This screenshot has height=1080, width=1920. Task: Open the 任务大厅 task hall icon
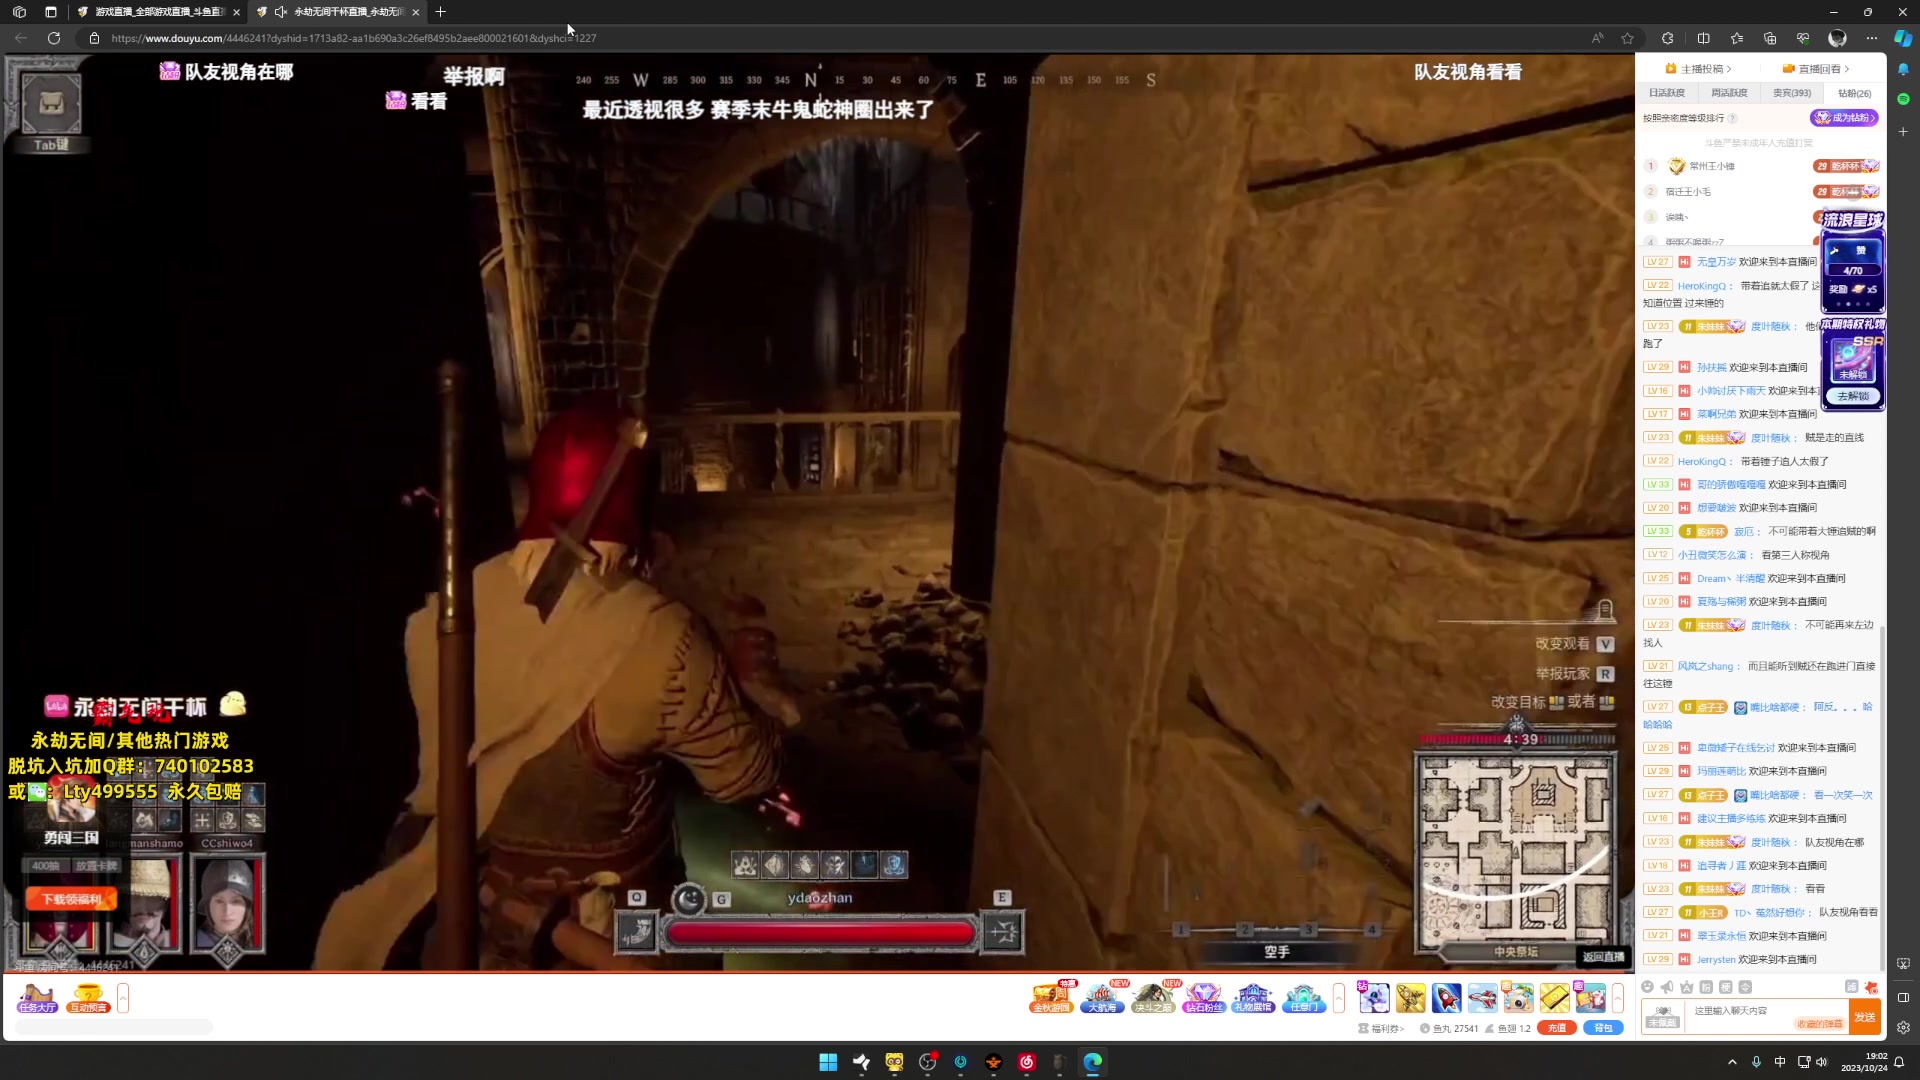click(x=37, y=998)
